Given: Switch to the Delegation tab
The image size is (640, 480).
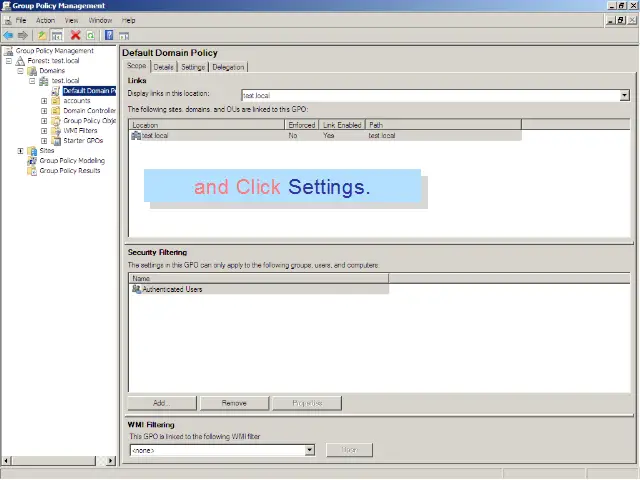Looking at the screenshot, I should point(228,67).
